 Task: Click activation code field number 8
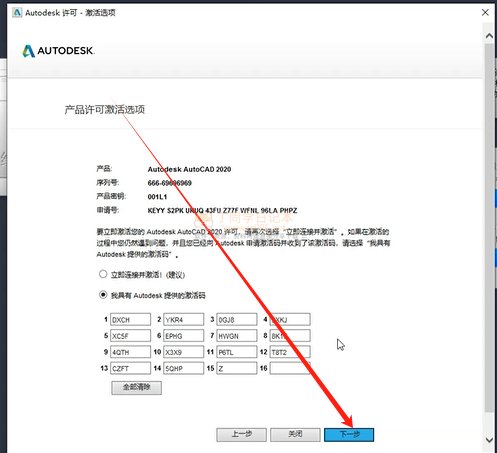pyautogui.click(x=290, y=336)
